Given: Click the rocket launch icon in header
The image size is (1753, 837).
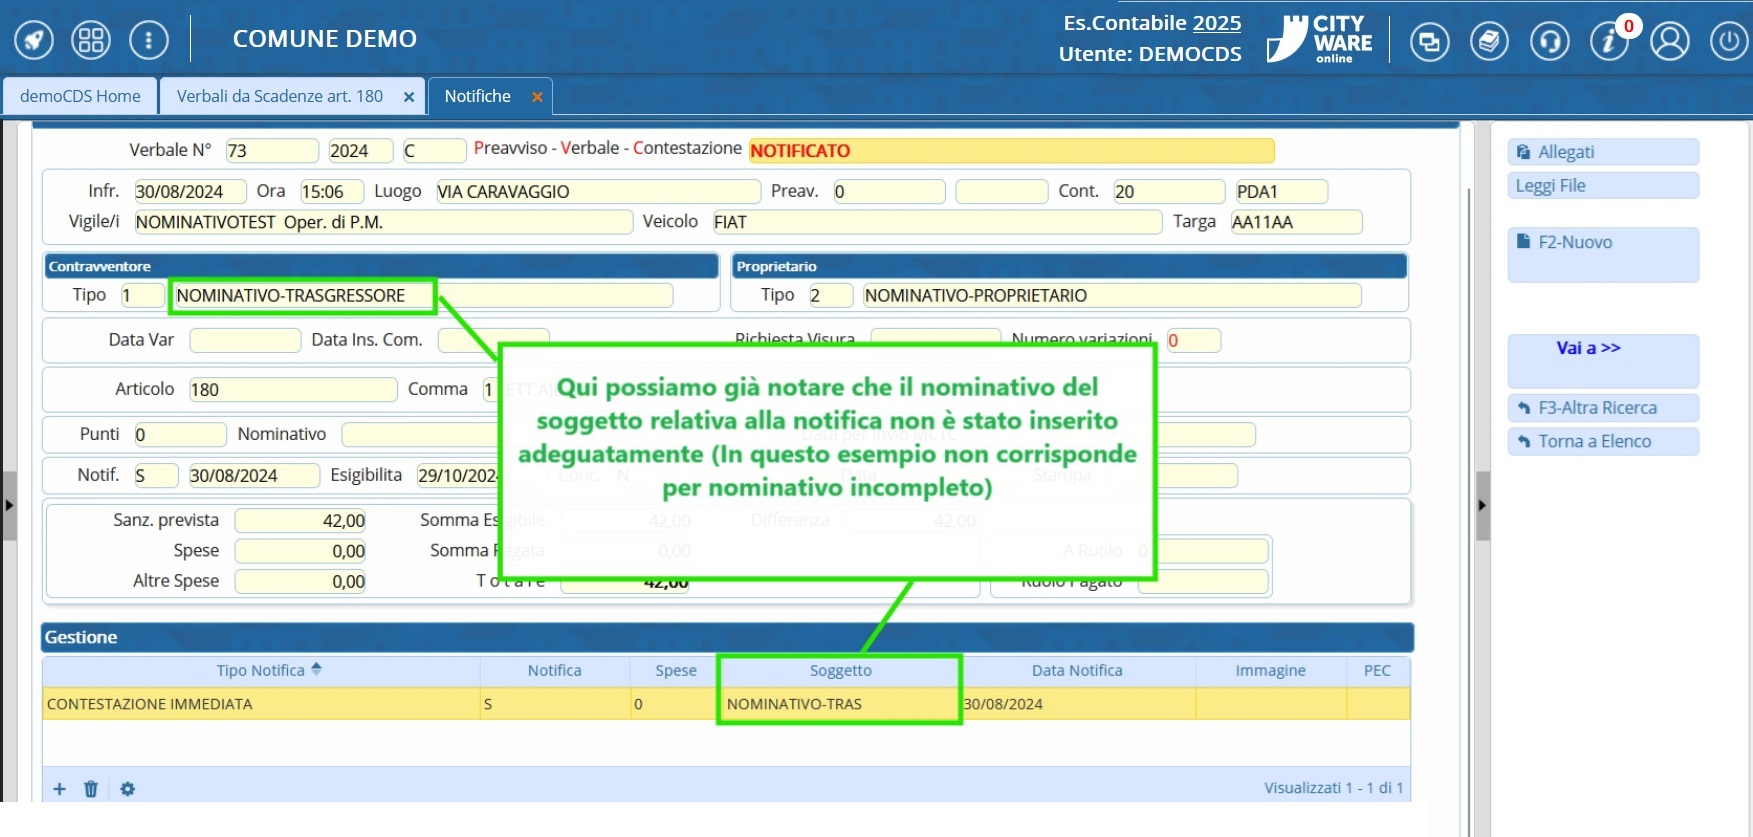Looking at the screenshot, I should 34,40.
